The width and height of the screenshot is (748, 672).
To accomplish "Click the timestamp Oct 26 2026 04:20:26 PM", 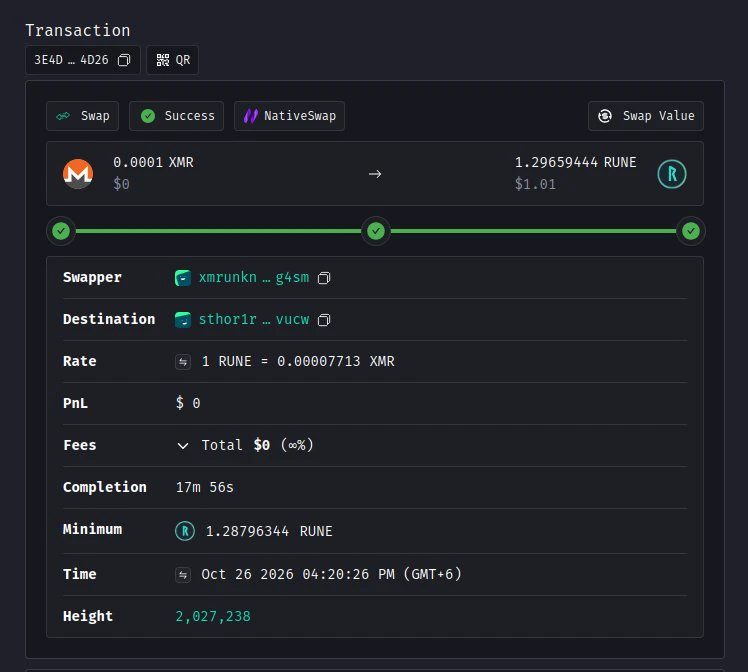I will tap(298, 574).
